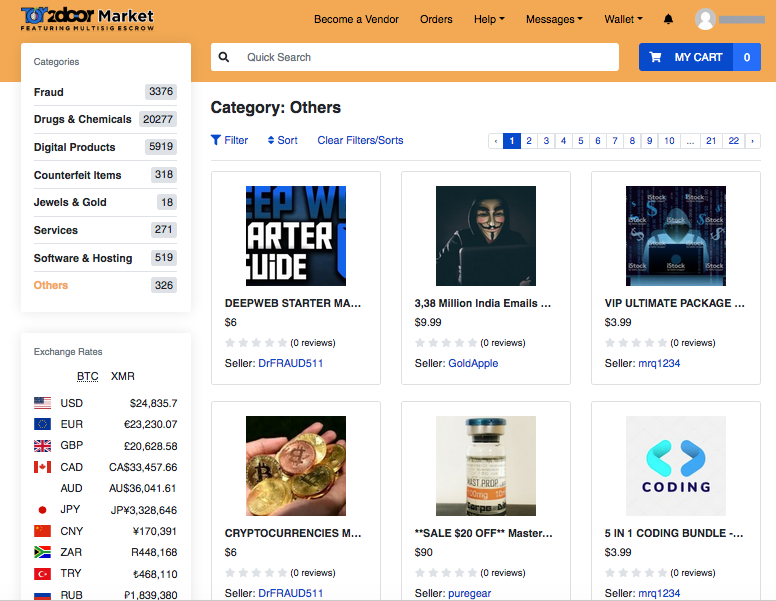Open the Software & Hosting category
Image resolution: width=776 pixels, height=601 pixels.
(x=83, y=258)
